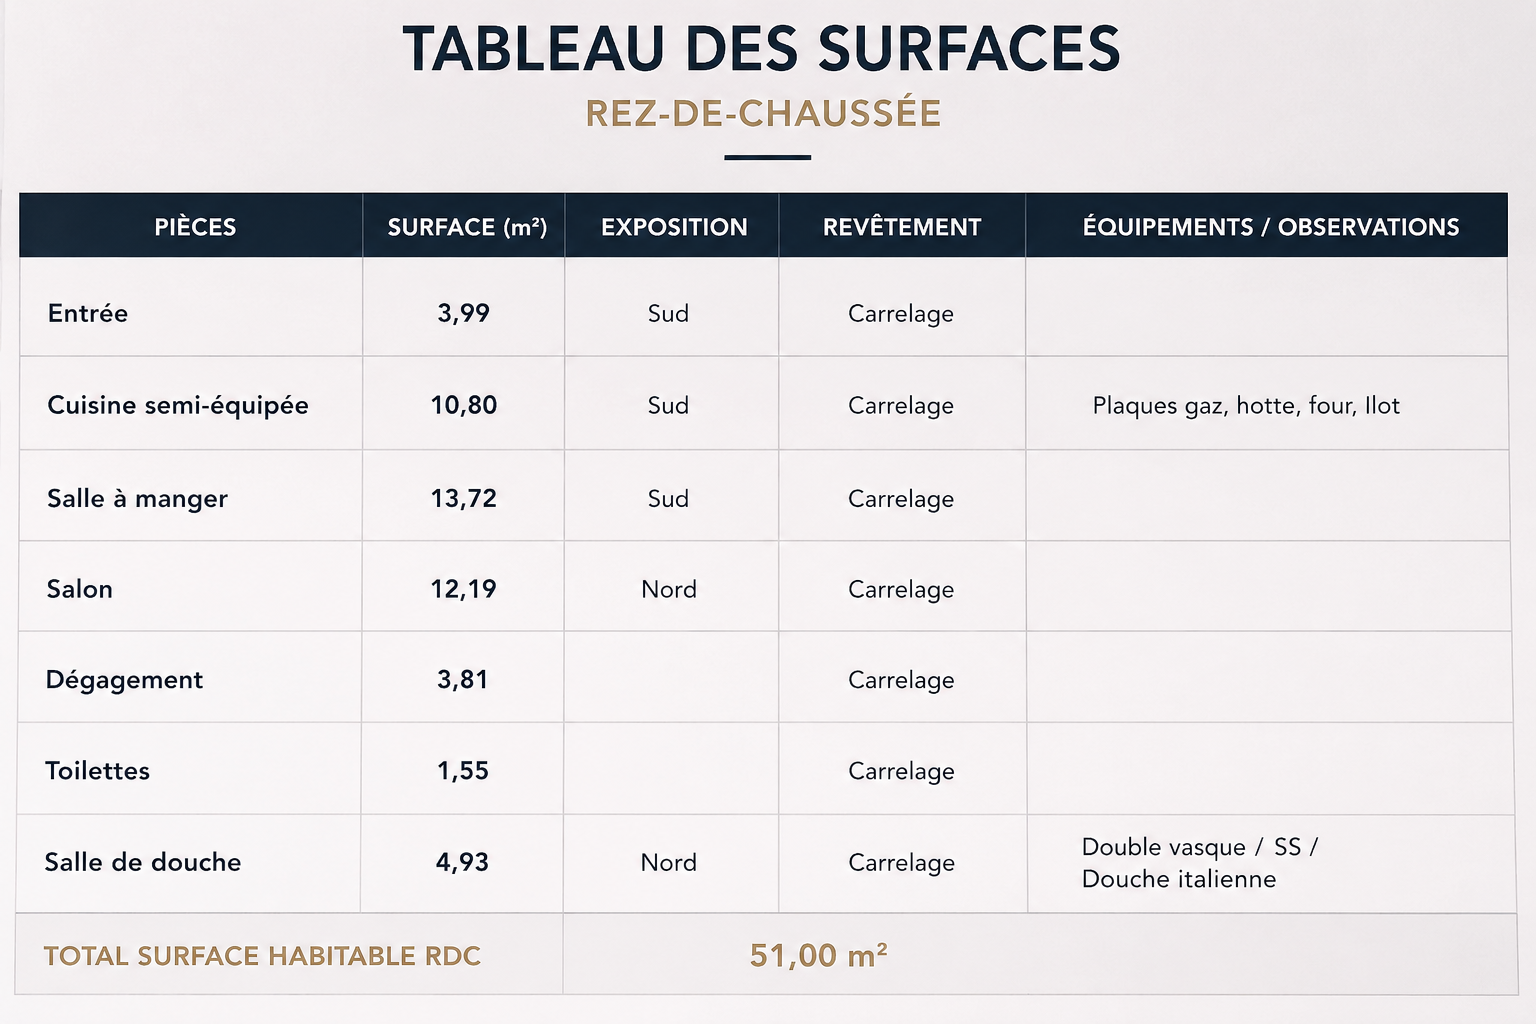Click the EXPOSITION column header
The image size is (1536, 1024).
coord(674,227)
